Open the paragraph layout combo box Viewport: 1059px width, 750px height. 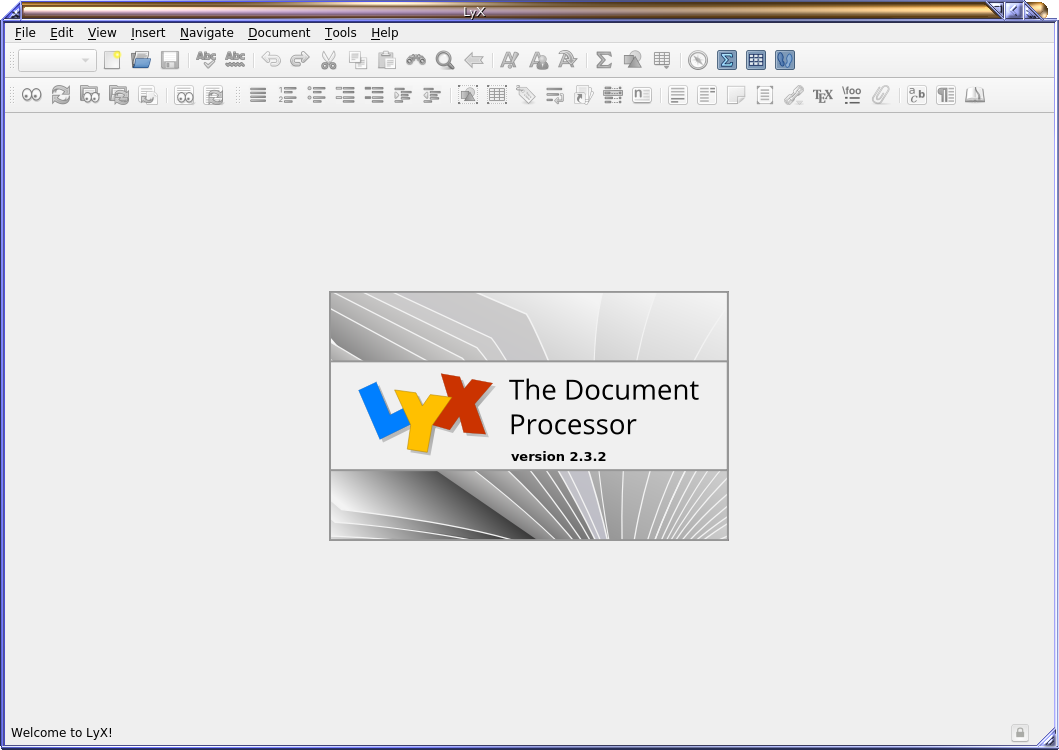click(x=57, y=60)
